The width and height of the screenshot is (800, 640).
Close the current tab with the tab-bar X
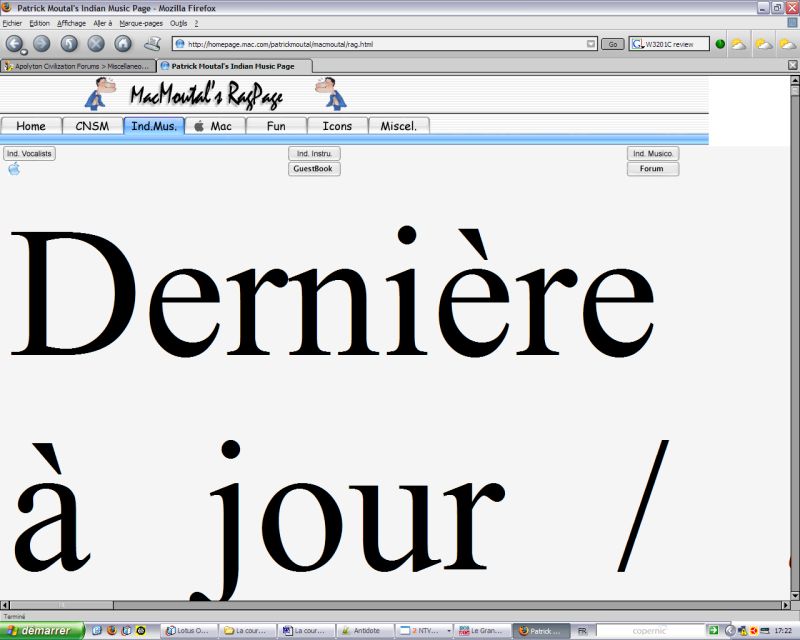(792, 65)
